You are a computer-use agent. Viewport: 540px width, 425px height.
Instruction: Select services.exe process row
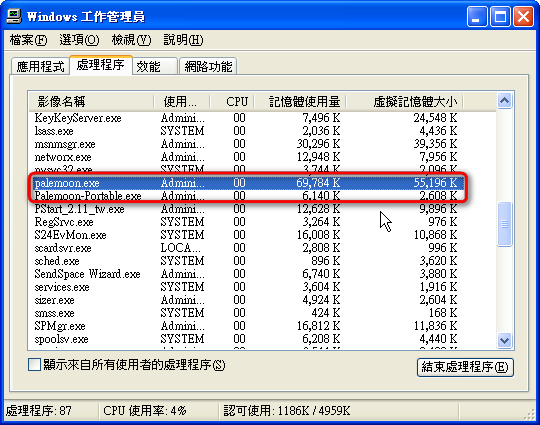(x=246, y=287)
